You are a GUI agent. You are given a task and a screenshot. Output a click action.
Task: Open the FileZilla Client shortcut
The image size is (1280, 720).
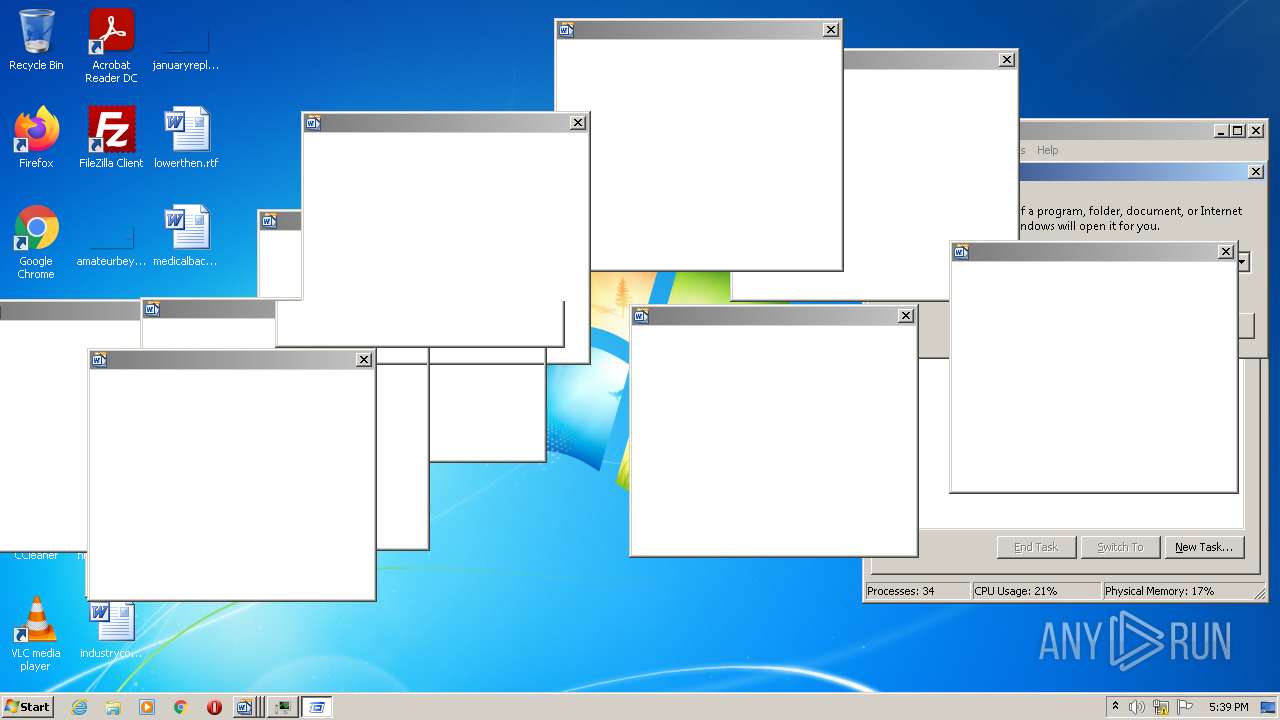(x=111, y=138)
